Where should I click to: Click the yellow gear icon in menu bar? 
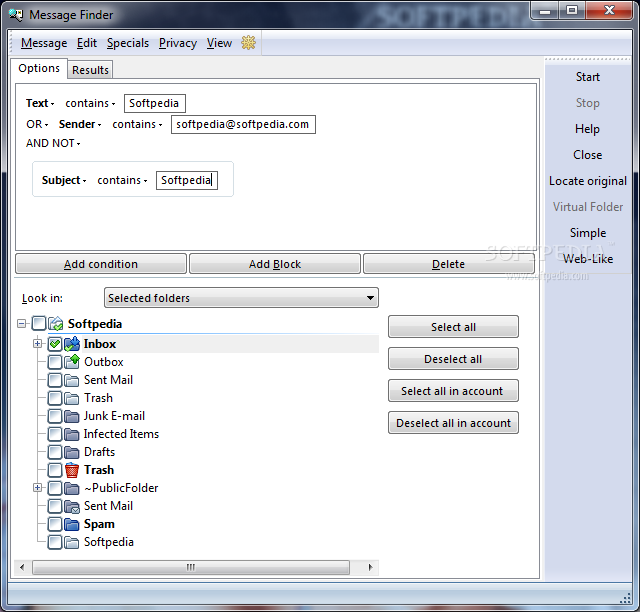pyautogui.click(x=248, y=42)
